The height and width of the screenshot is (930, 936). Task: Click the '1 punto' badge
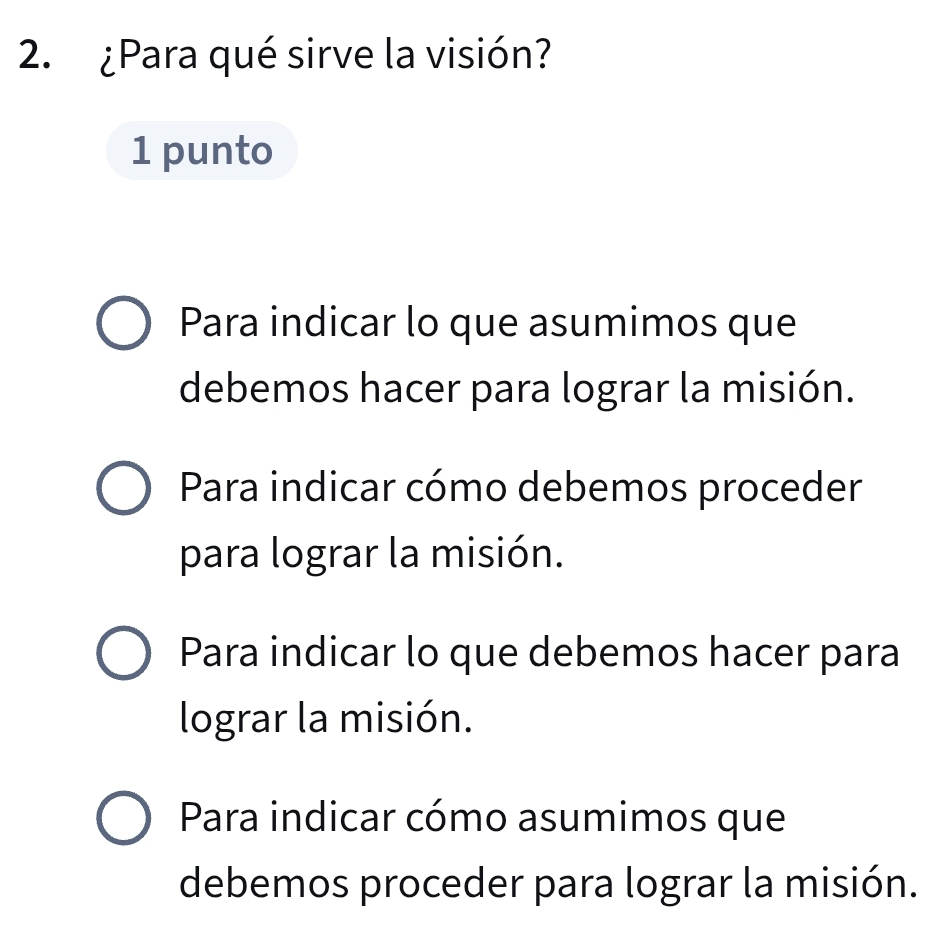coord(201,151)
